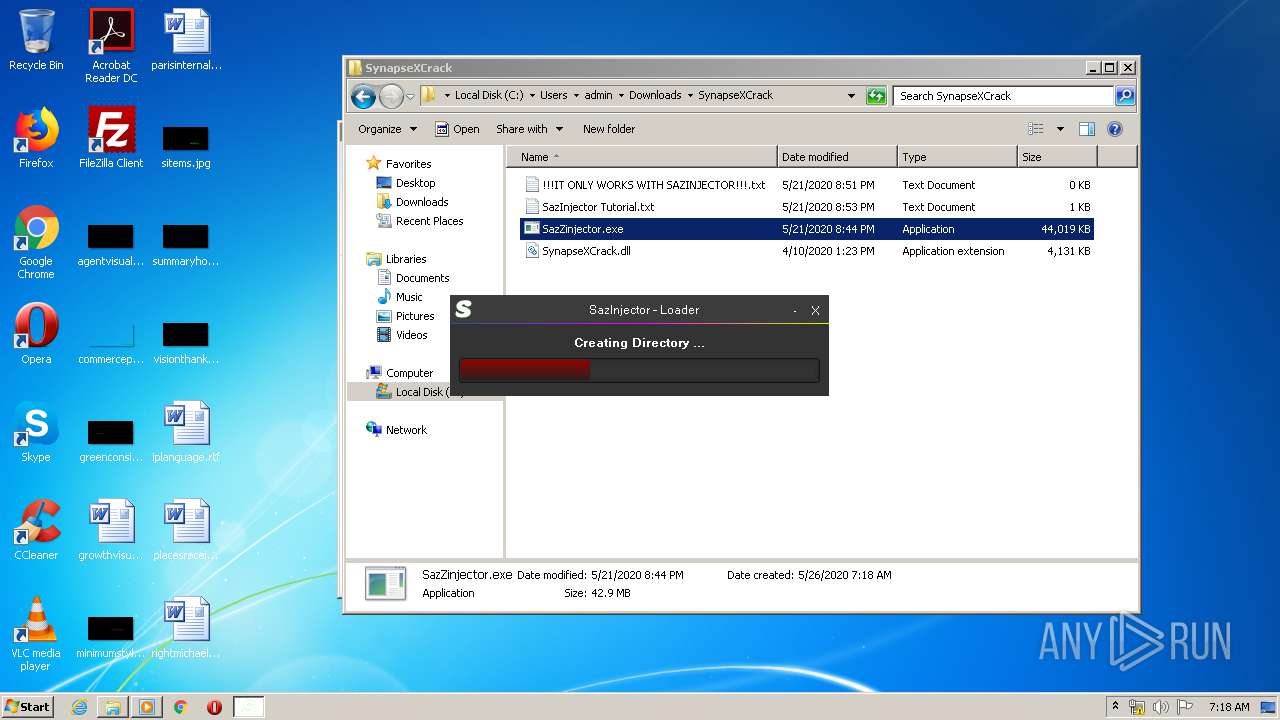The image size is (1280, 720).
Task: Click the volume speaker tray icon
Action: (x=1161, y=707)
